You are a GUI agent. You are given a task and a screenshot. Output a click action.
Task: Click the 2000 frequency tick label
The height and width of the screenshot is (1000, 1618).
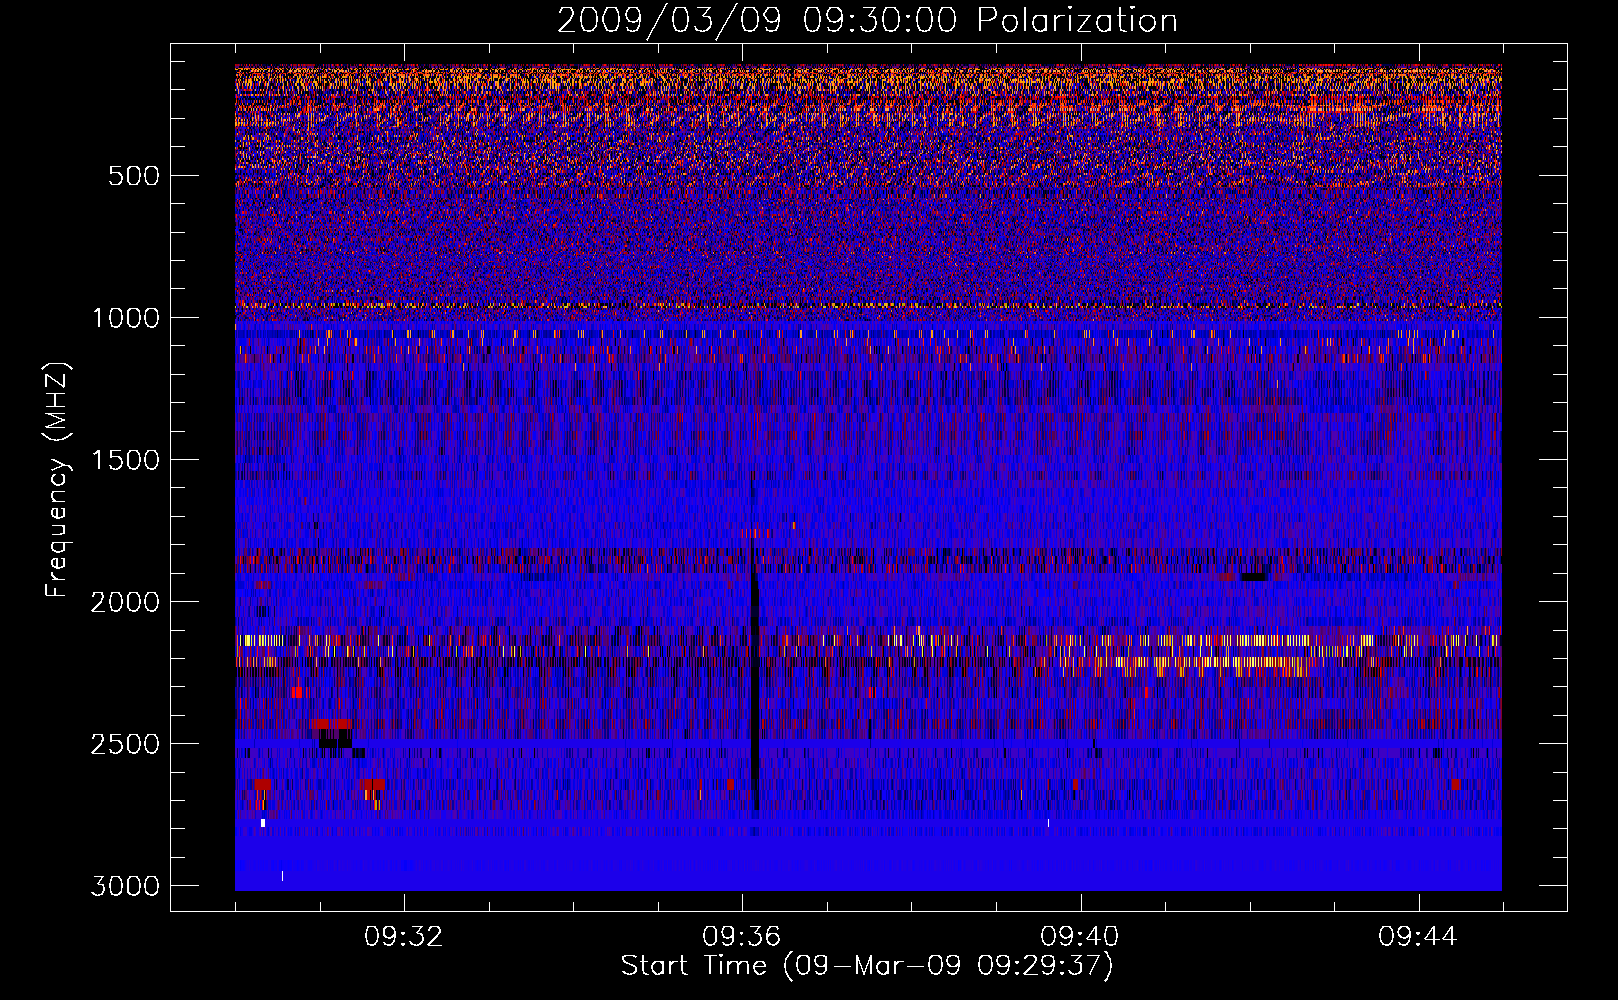tap(125, 602)
